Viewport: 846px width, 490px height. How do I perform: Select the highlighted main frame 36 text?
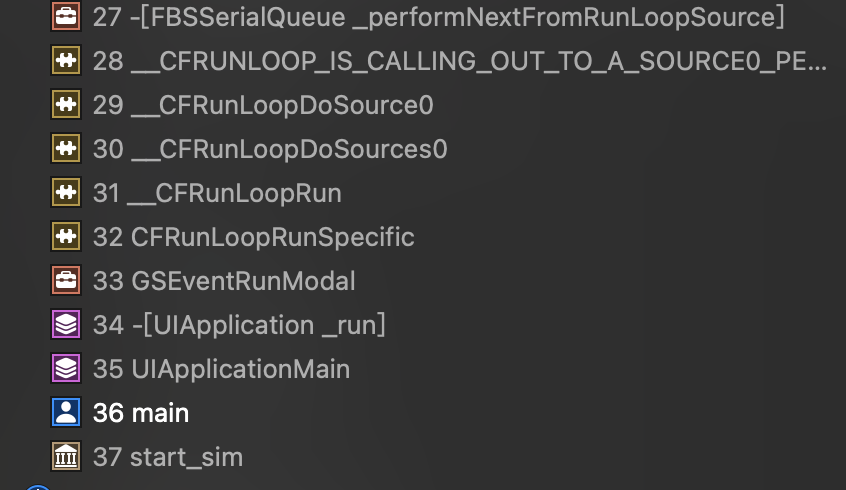141,413
